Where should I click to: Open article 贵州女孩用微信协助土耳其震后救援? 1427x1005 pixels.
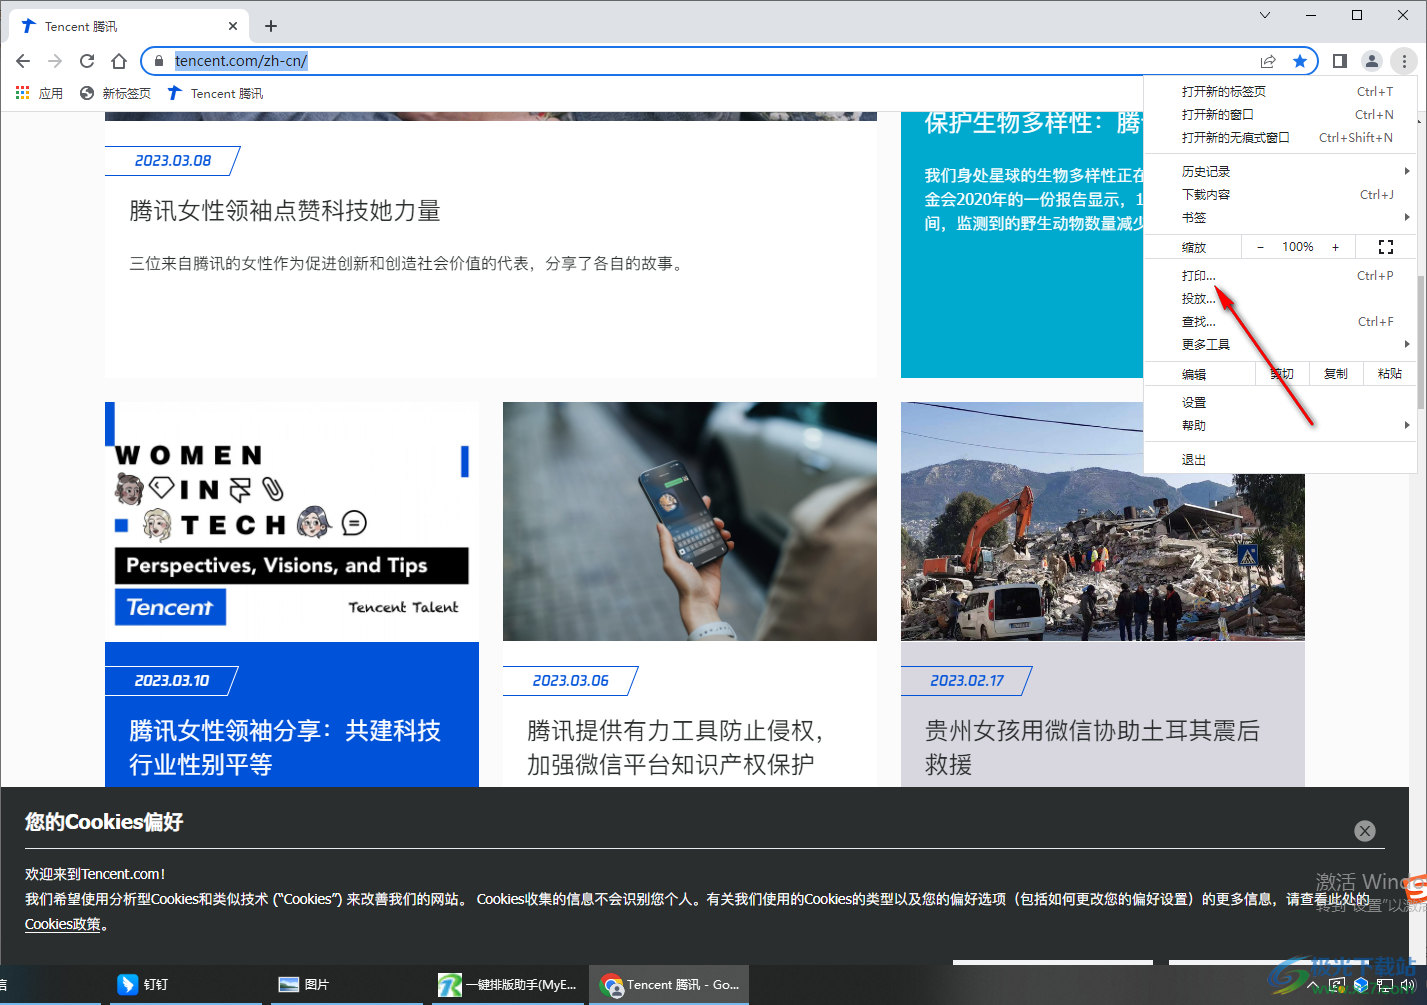(1092, 747)
